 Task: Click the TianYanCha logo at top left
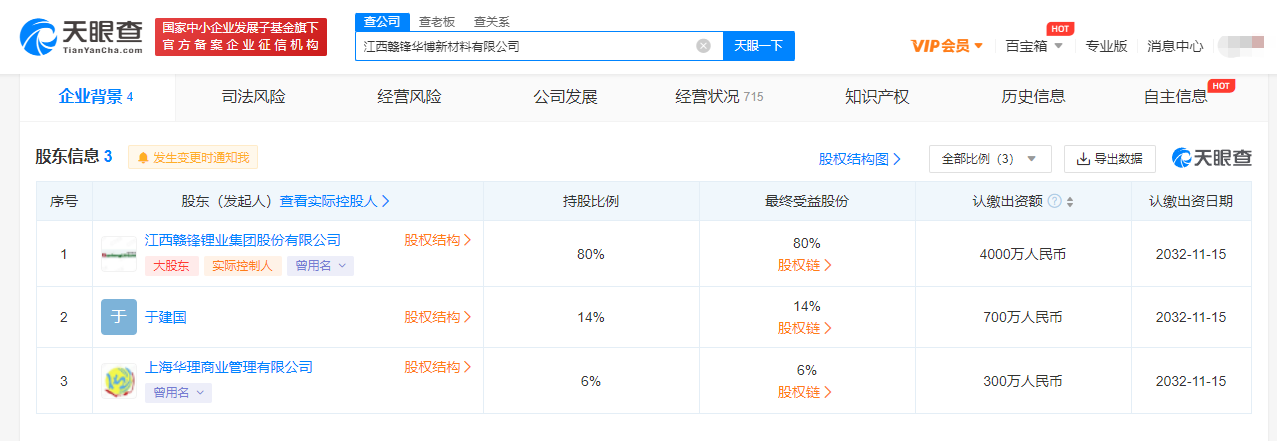[81, 37]
